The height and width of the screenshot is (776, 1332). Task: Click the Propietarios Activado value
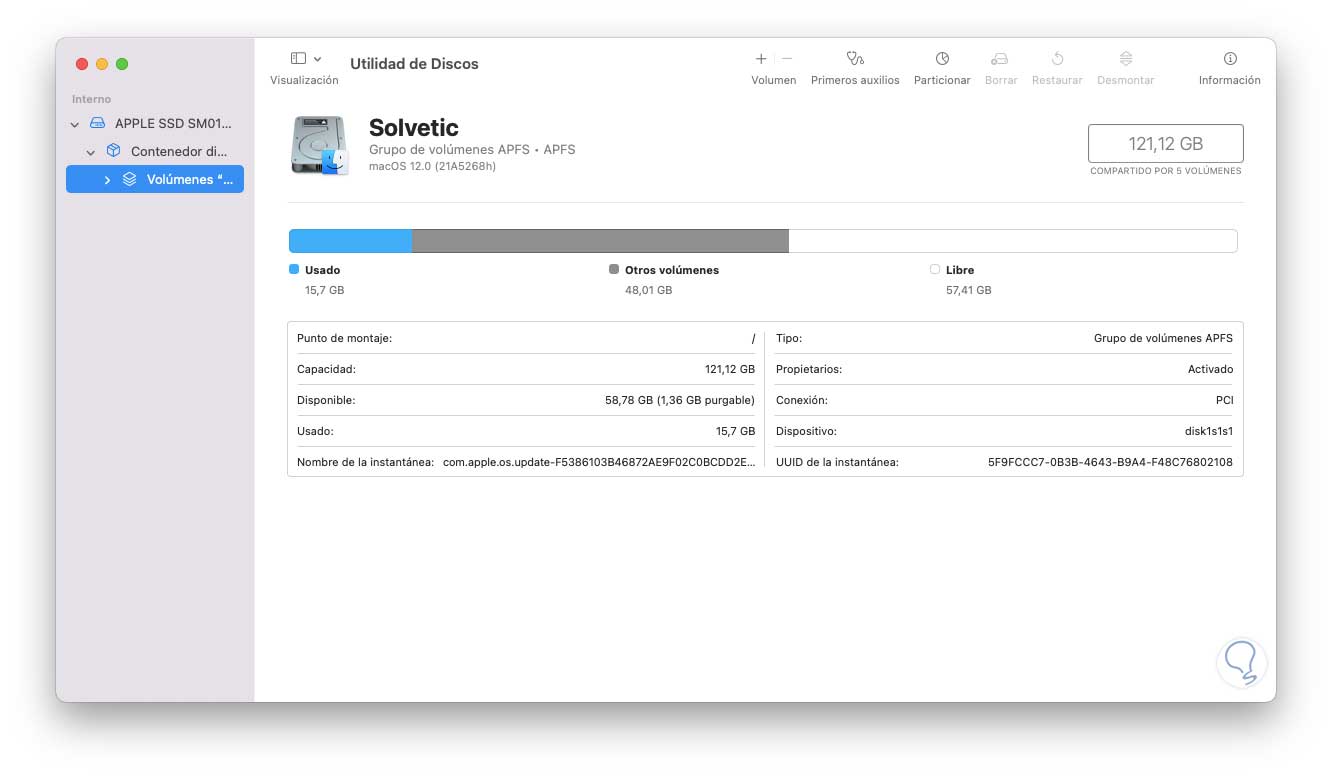coord(1210,369)
